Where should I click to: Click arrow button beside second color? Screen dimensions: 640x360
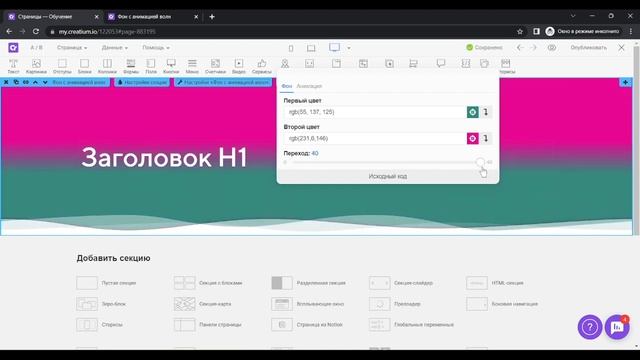point(486,138)
